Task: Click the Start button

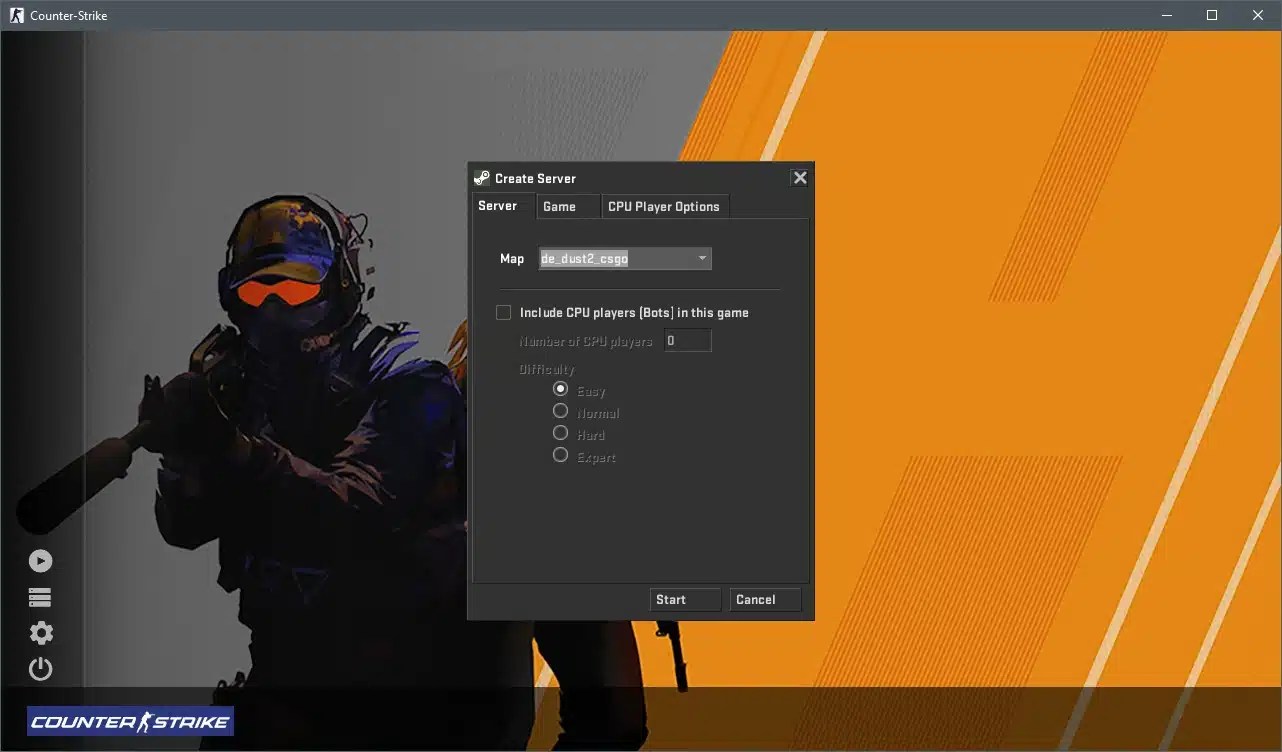Action: coord(685,600)
